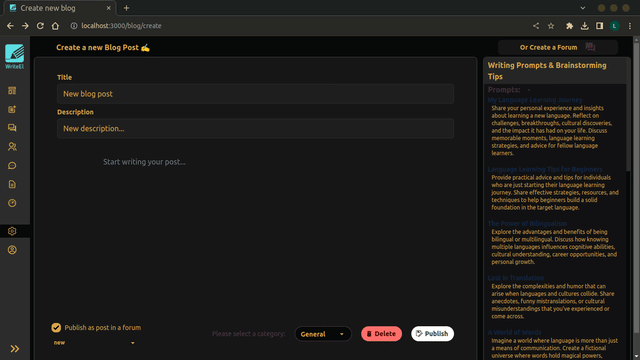Click the browser home icon
This screenshot has height=360, width=640.
pyautogui.click(x=55, y=26)
